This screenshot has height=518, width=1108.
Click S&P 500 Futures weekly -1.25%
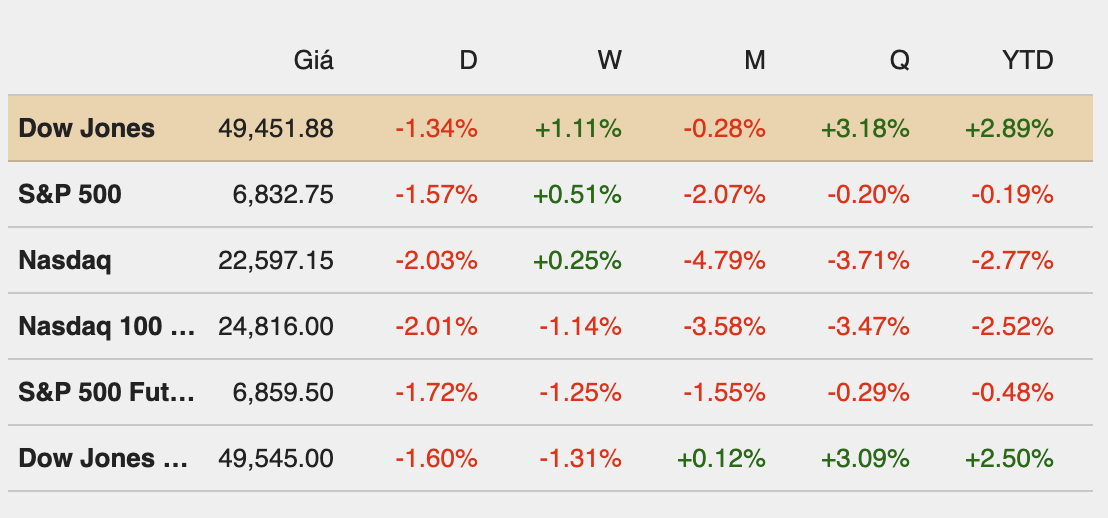tap(580, 392)
